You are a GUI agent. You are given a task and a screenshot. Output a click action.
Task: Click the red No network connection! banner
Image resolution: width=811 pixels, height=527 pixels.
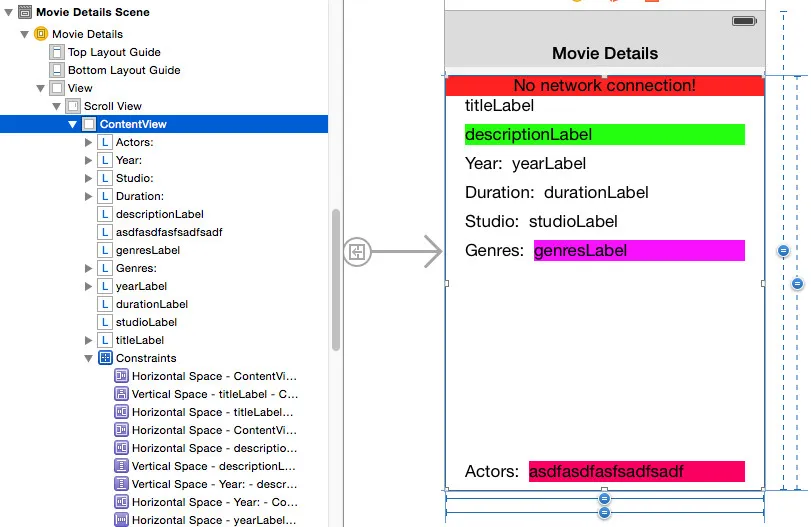[605, 85]
